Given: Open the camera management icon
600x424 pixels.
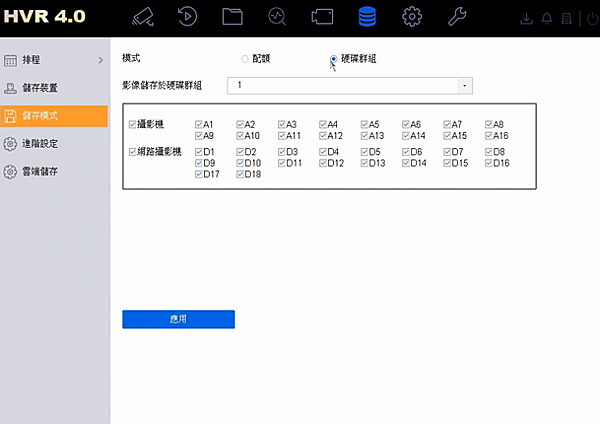Looking at the screenshot, I should point(322,17).
